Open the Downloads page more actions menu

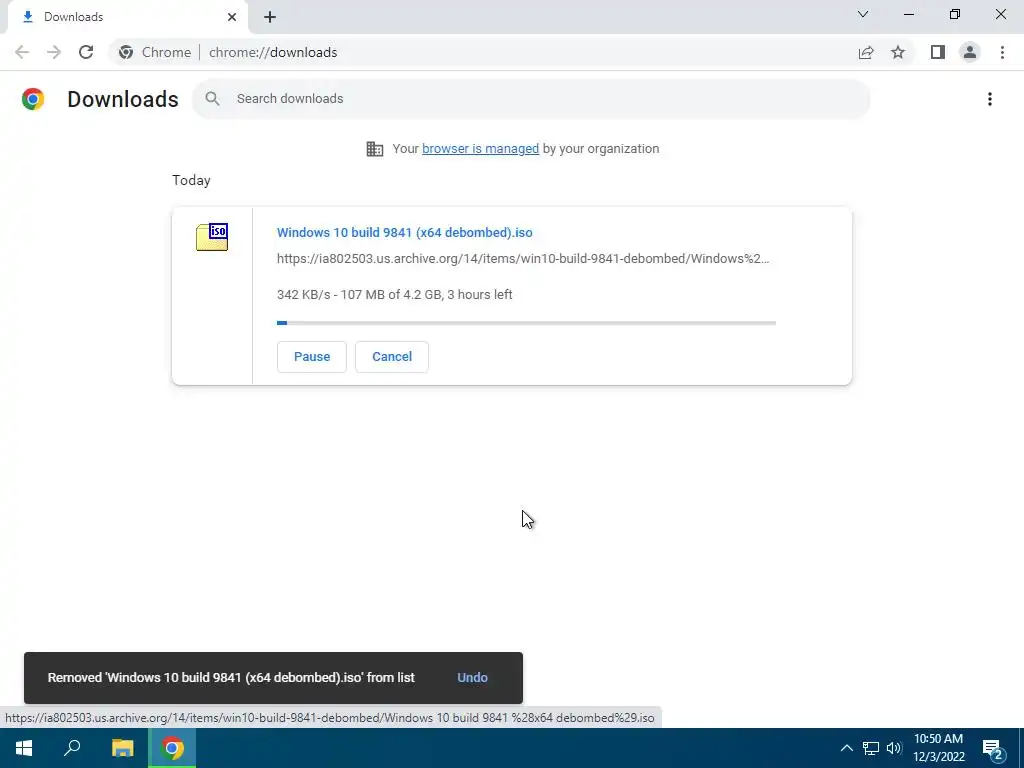coord(990,99)
